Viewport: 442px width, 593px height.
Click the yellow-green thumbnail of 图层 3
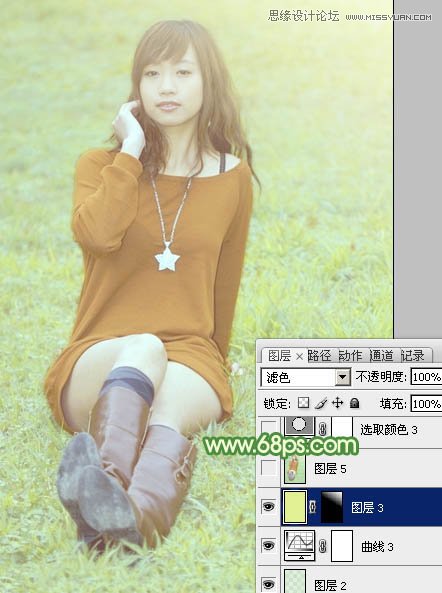(x=295, y=507)
